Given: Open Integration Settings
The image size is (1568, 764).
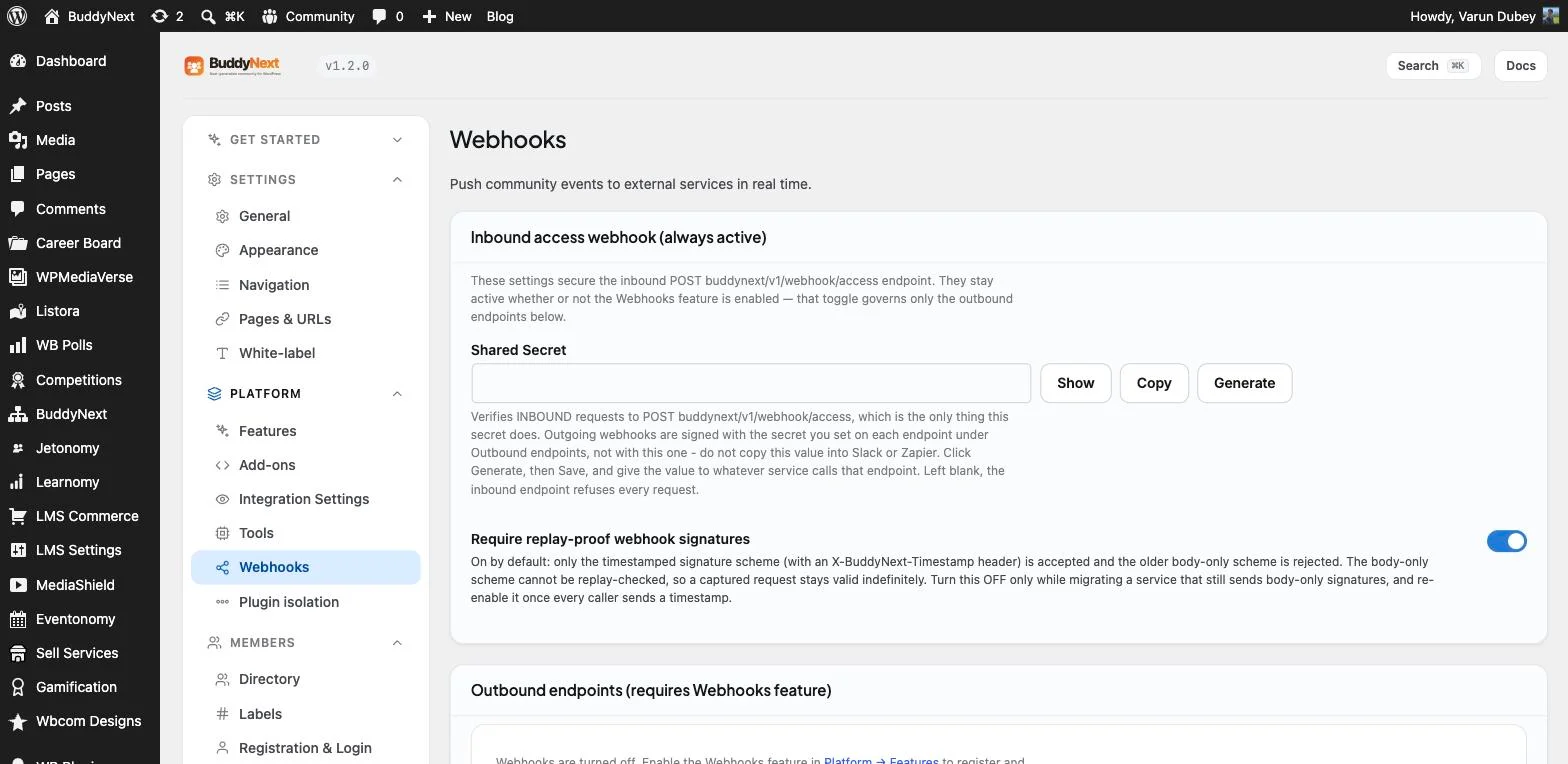Looking at the screenshot, I should tap(305, 499).
